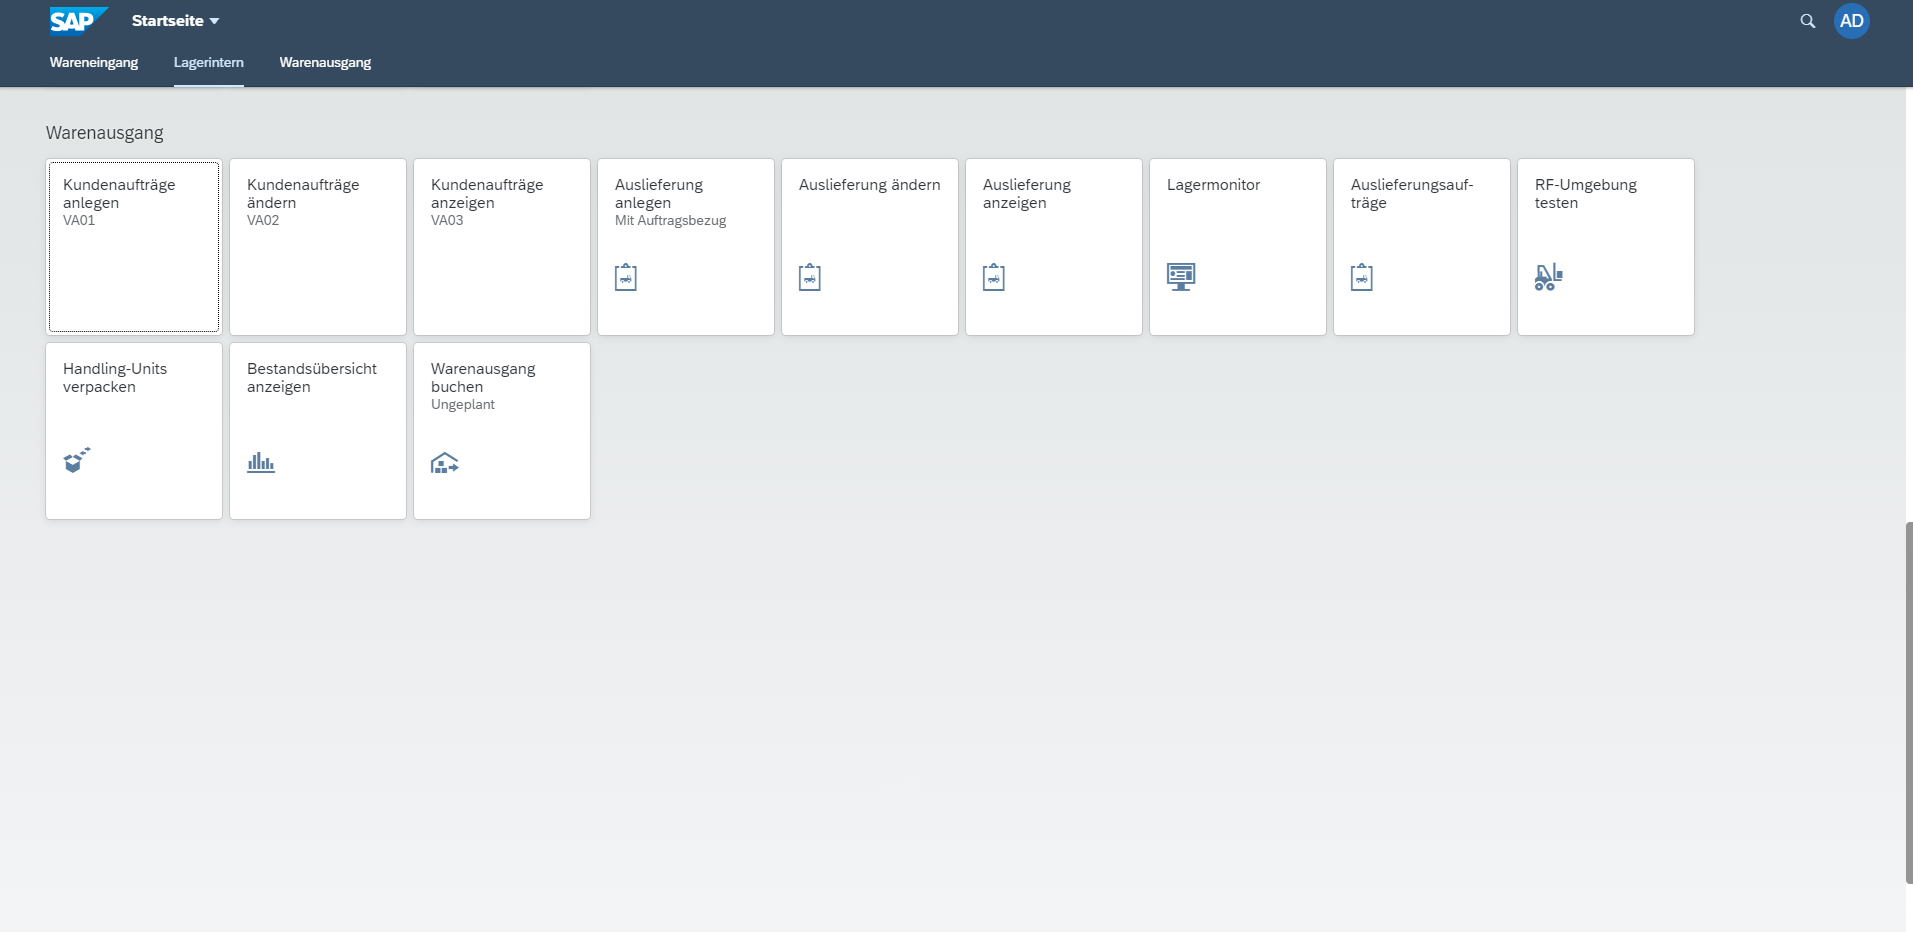
Task: Click the Bestandsübersicht bar chart icon
Action: click(x=261, y=462)
